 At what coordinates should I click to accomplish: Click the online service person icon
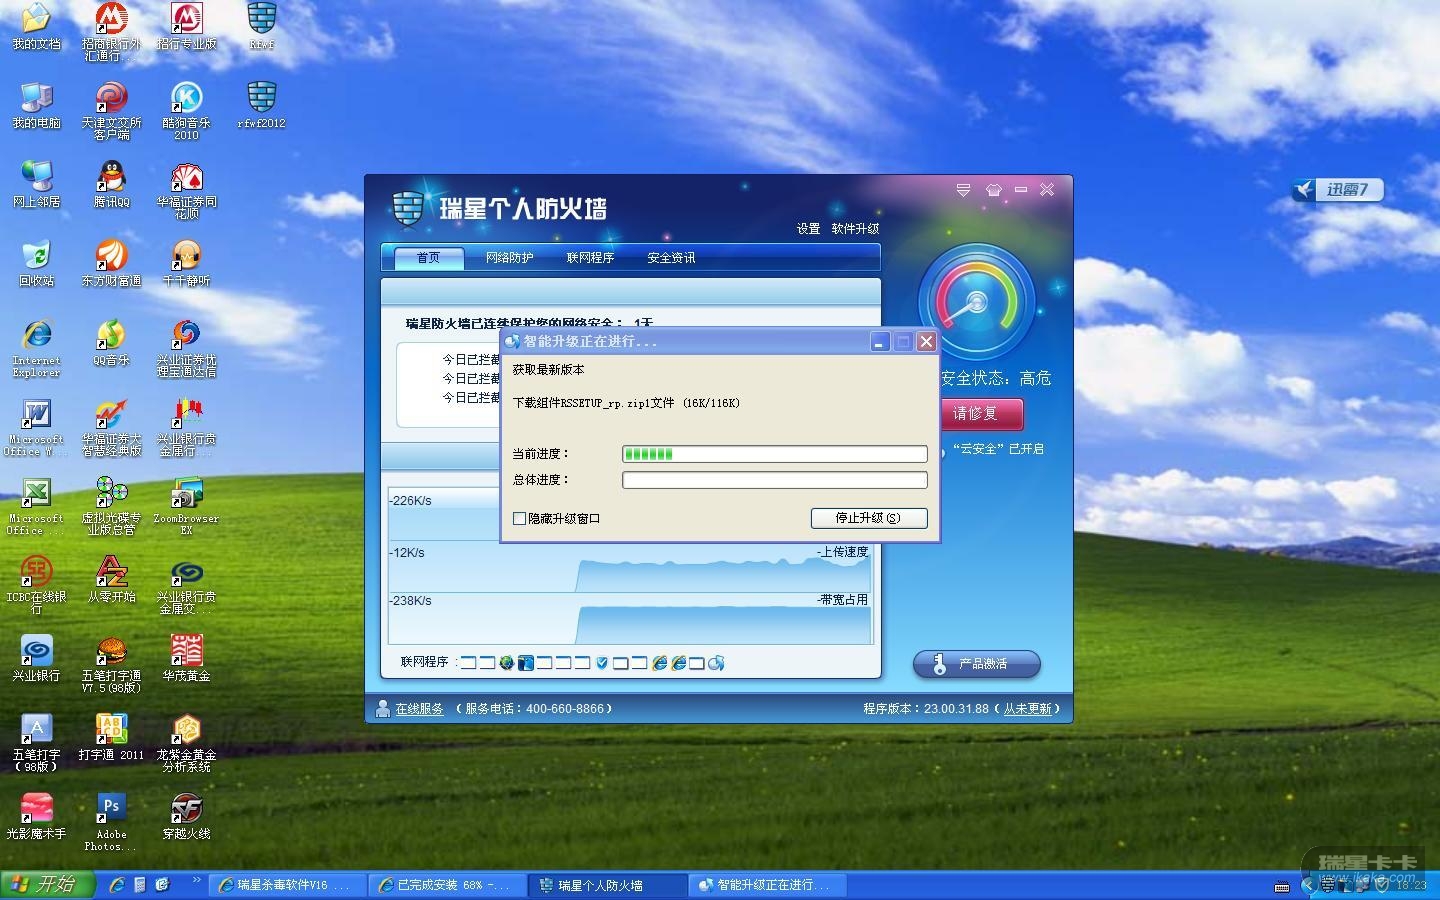click(382, 708)
